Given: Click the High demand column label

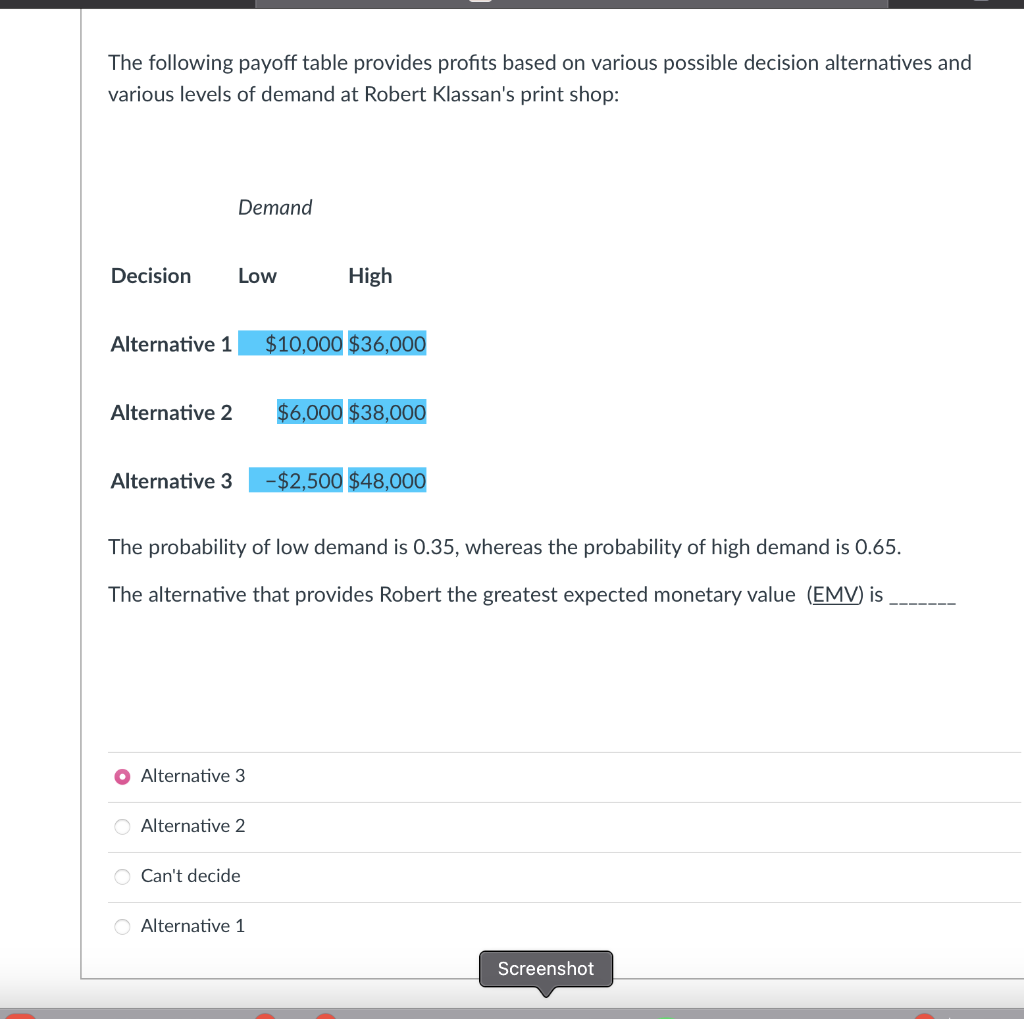Looking at the screenshot, I should click(370, 275).
